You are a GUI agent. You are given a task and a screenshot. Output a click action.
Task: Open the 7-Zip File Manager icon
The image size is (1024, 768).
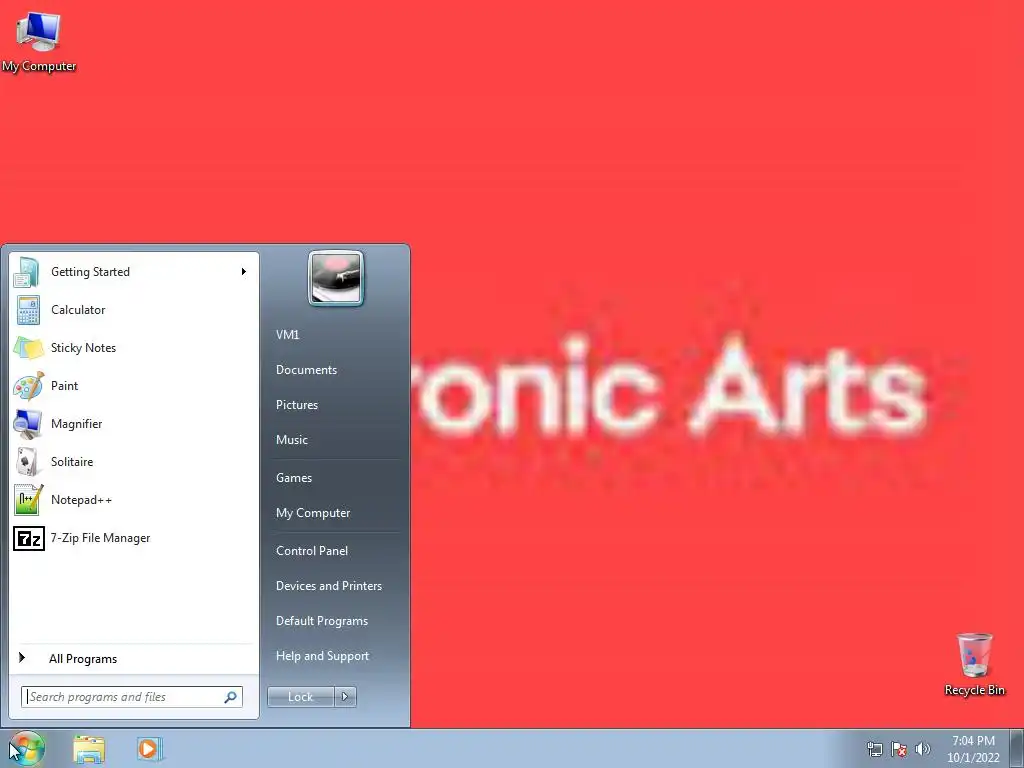click(x=29, y=538)
